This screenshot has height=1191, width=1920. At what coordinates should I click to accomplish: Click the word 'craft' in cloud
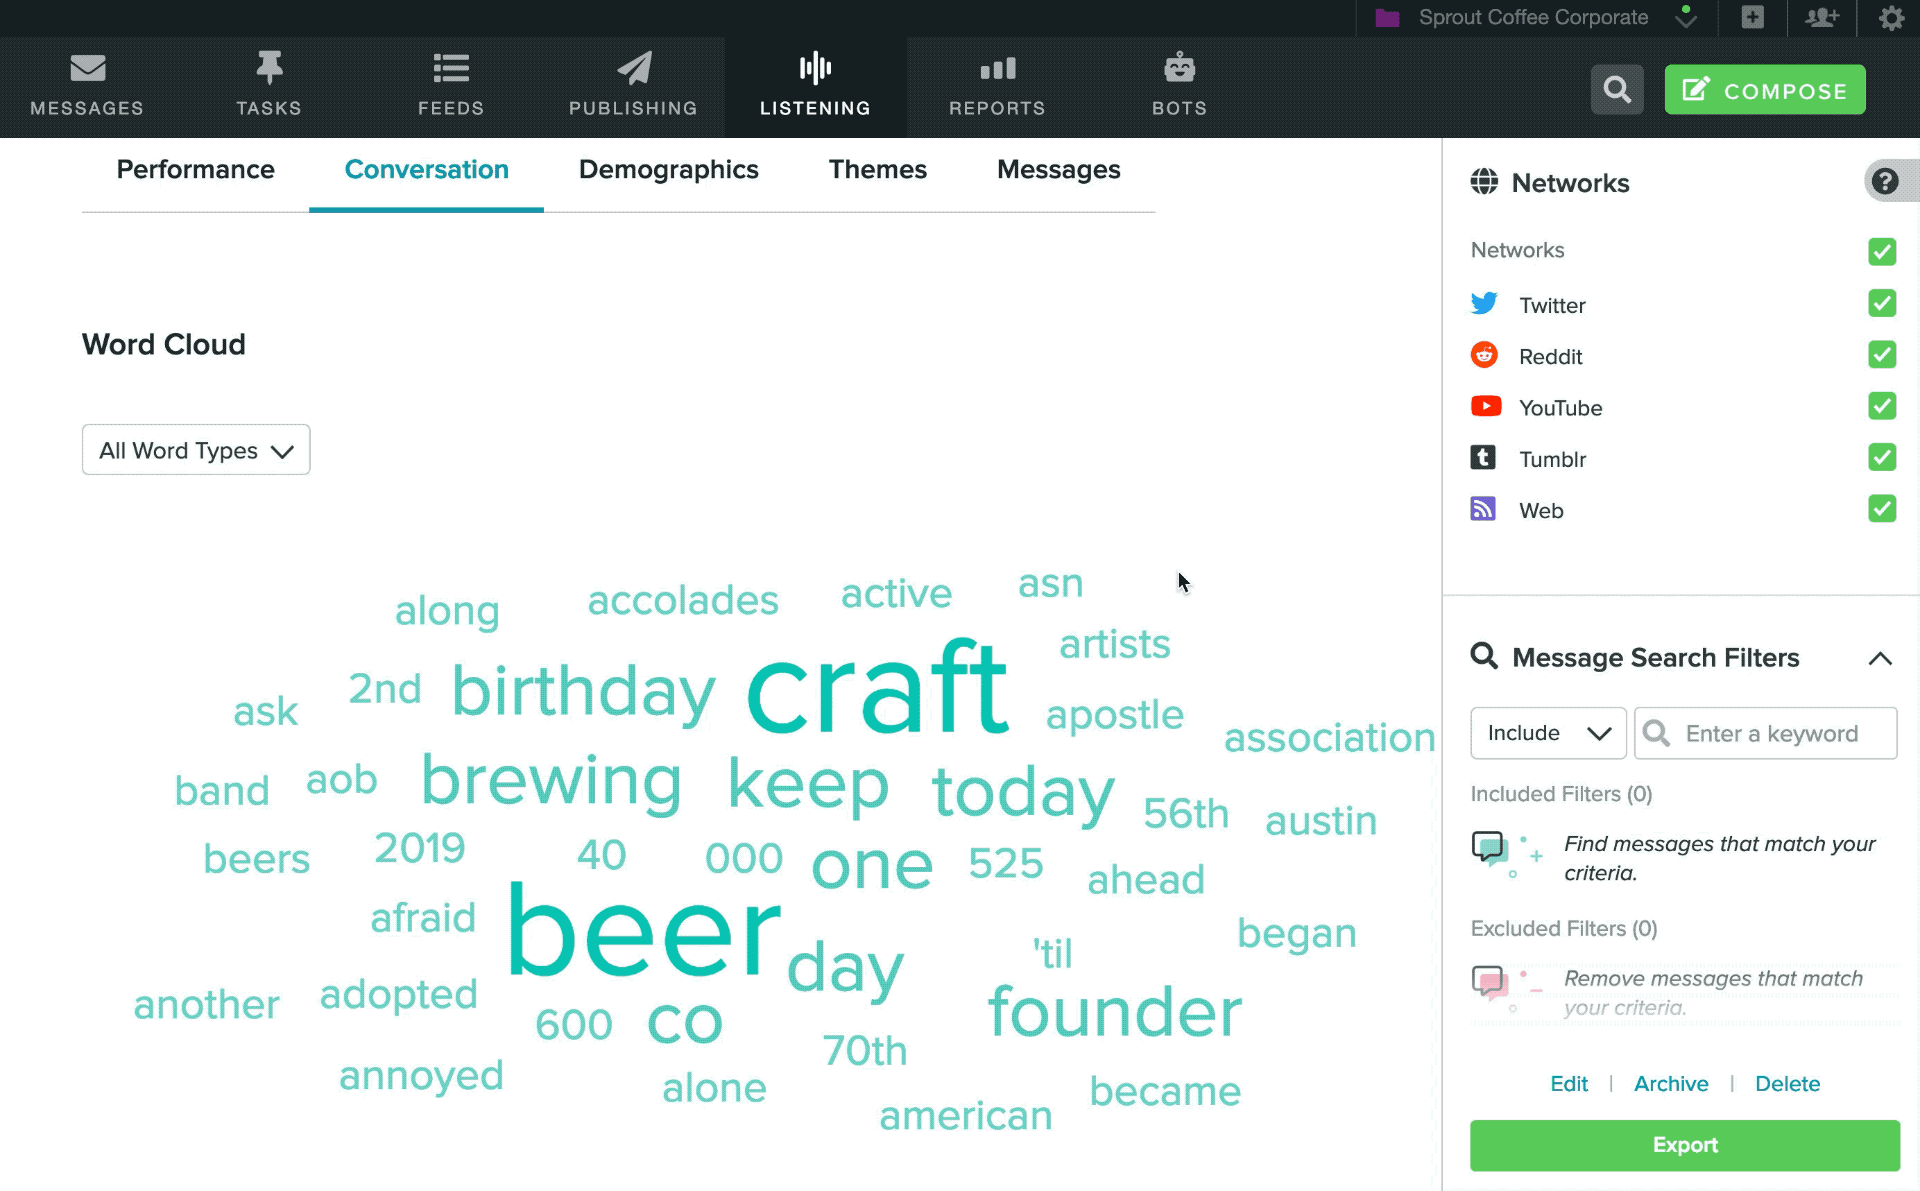pos(877,688)
